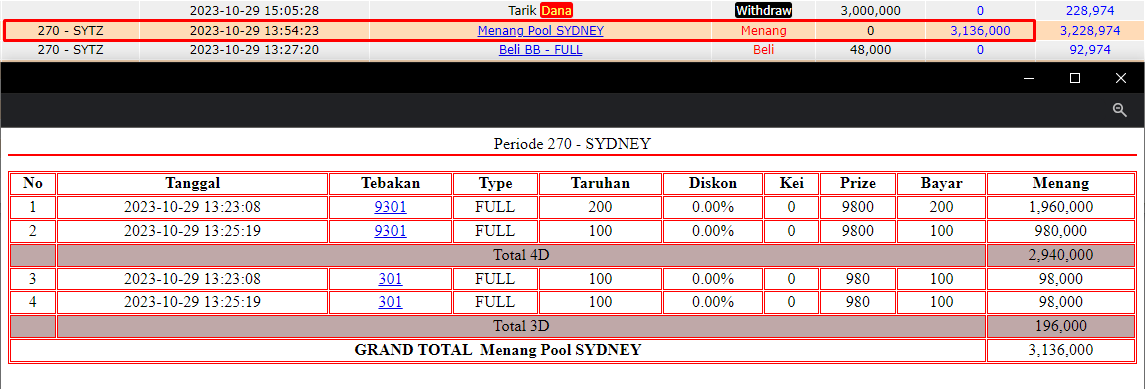Click the 196,000 total cell
1145x389 pixels.
tap(1061, 326)
